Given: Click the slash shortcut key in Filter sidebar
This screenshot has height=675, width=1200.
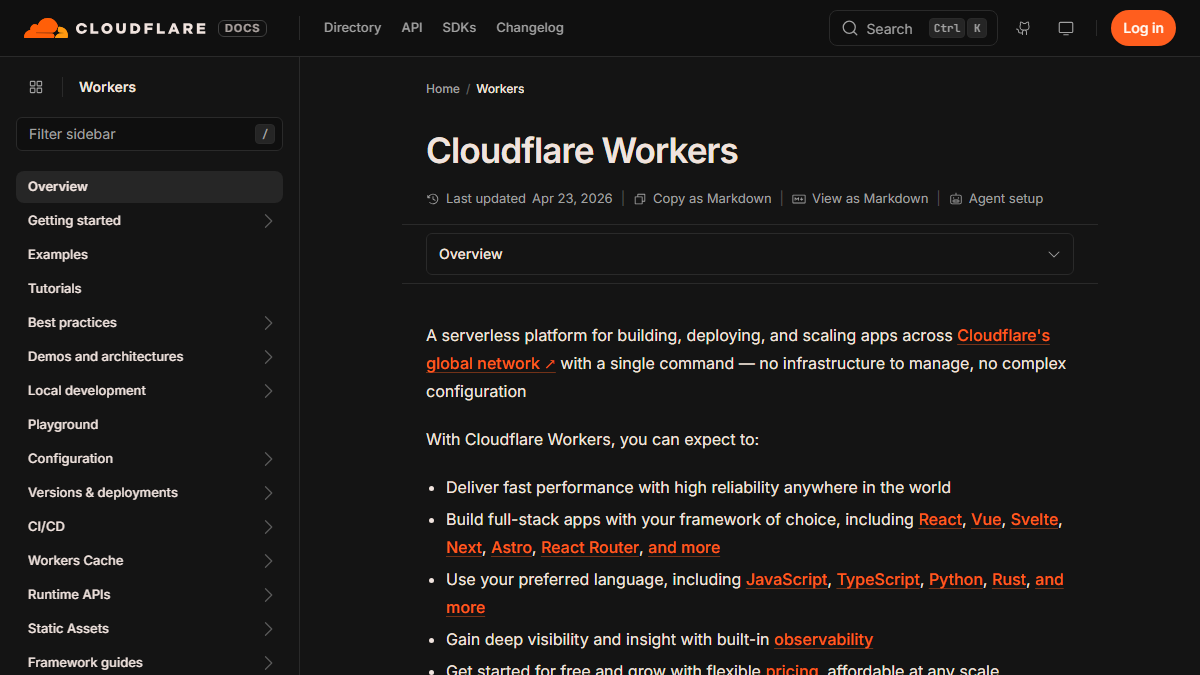Looking at the screenshot, I should [x=265, y=134].
